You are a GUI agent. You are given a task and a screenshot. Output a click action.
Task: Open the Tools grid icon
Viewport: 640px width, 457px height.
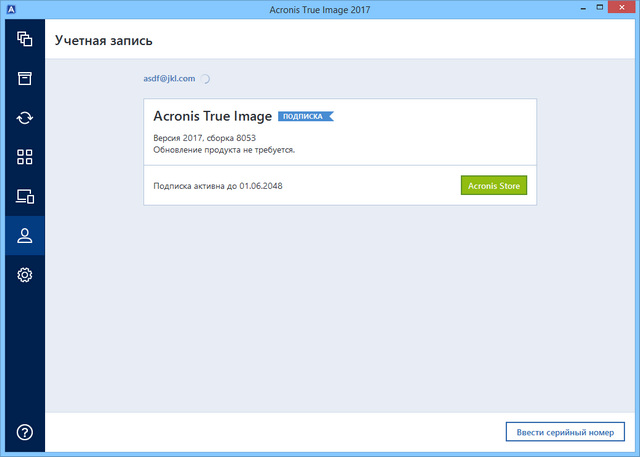[x=25, y=157]
